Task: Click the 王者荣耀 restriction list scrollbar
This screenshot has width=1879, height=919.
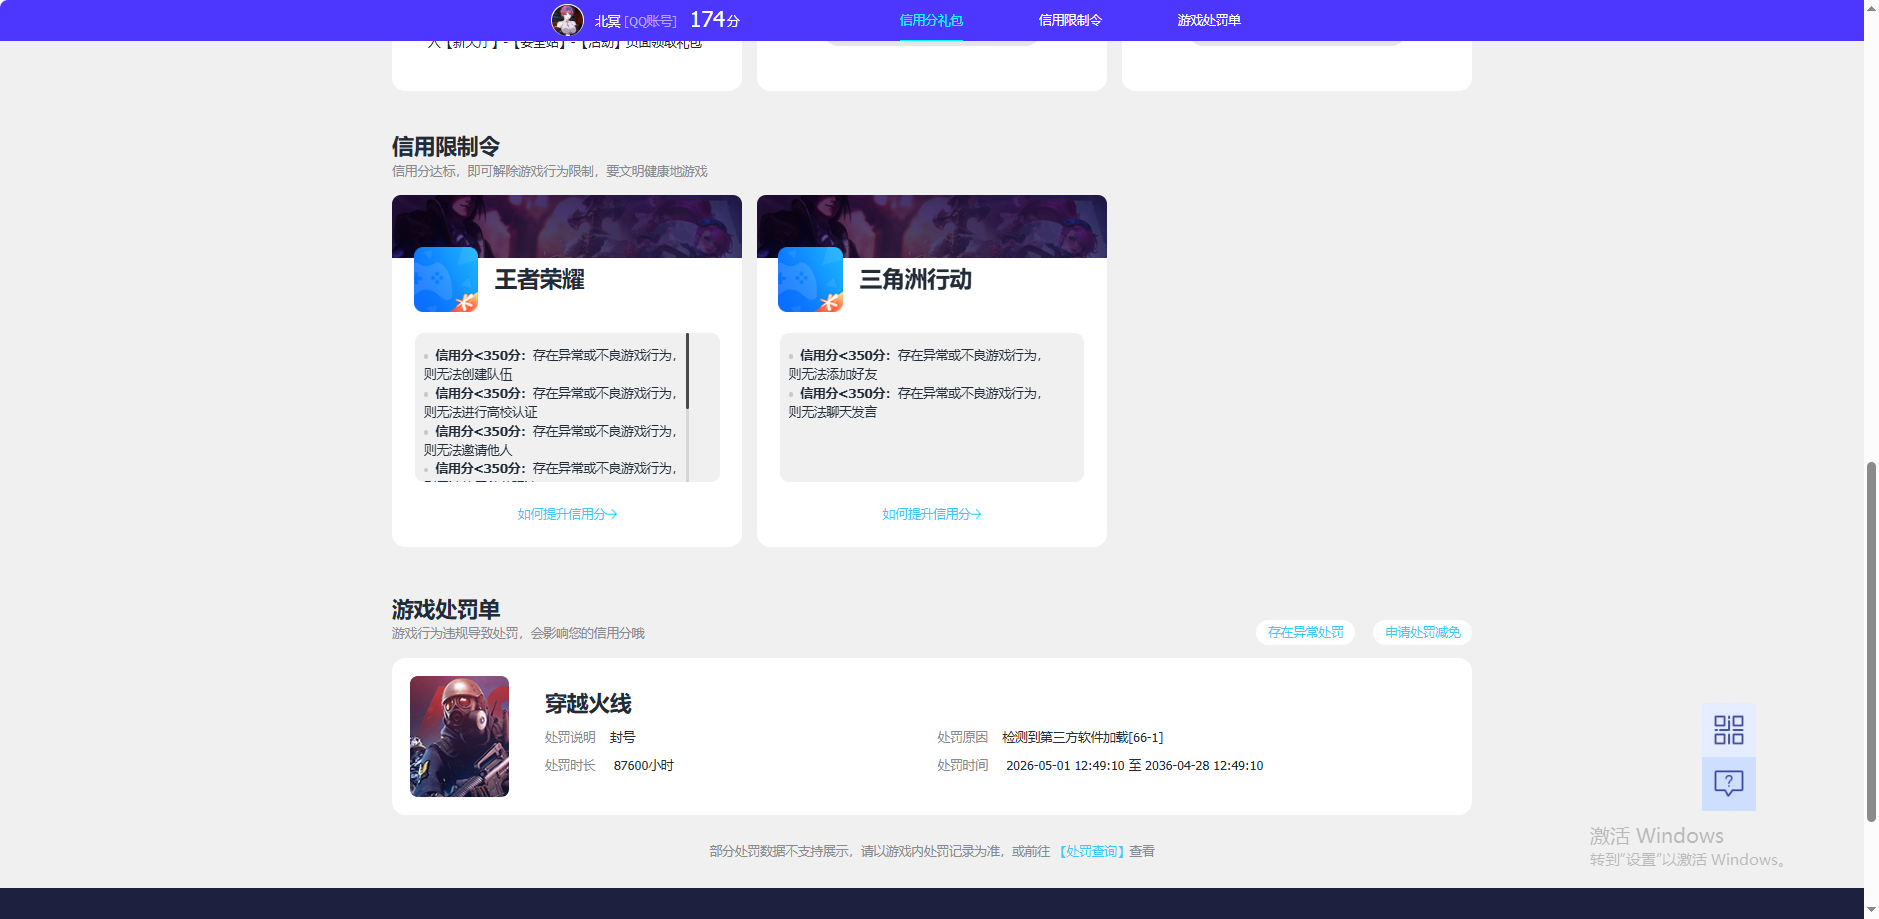Action: pos(687,371)
